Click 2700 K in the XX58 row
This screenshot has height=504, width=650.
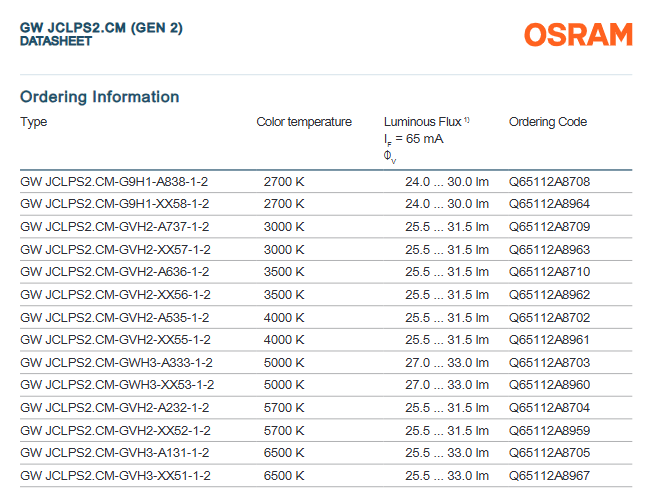(284, 204)
